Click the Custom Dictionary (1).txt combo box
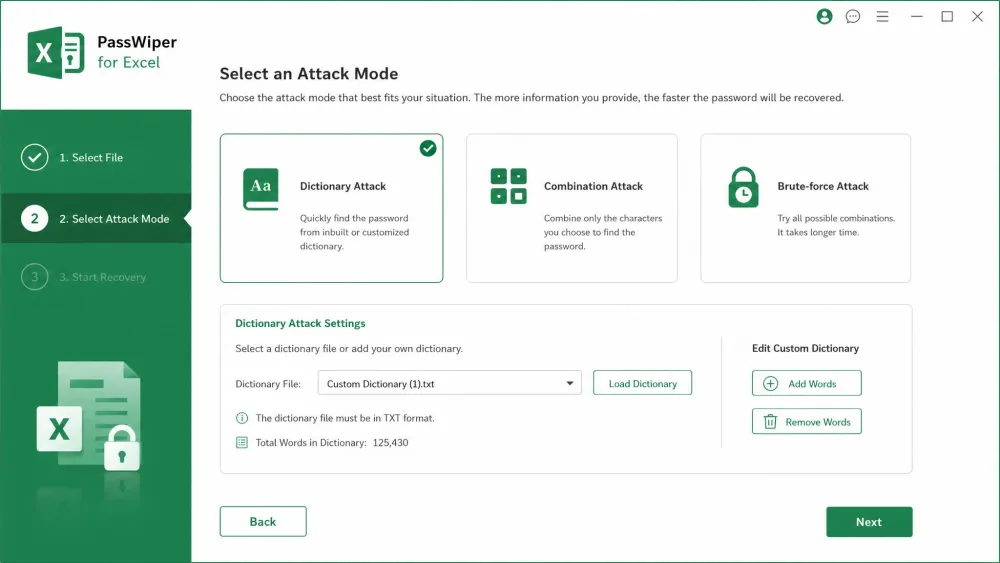Image resolution: width=1000 pixels, height=563 pixels. (450, 383)
